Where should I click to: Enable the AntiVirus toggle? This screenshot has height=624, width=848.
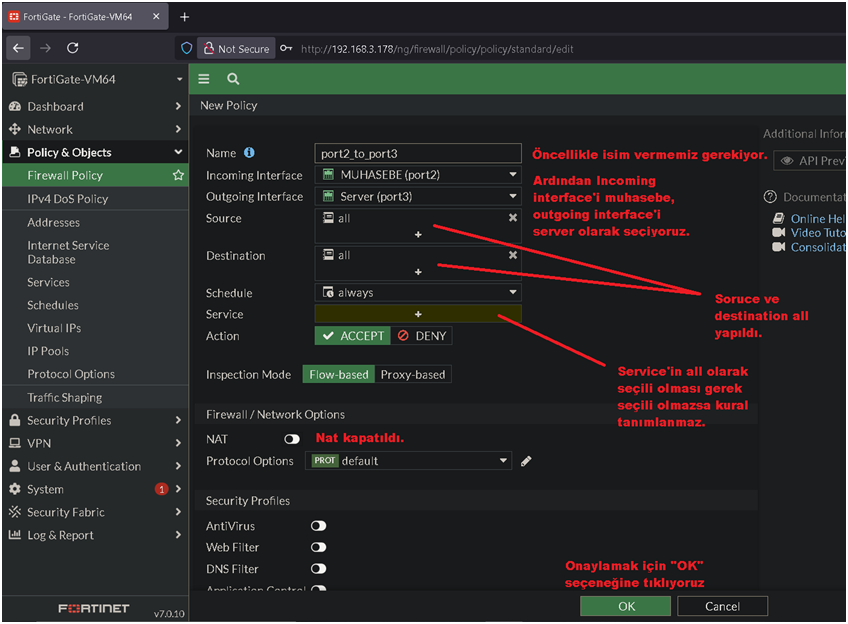coord(319,526)
